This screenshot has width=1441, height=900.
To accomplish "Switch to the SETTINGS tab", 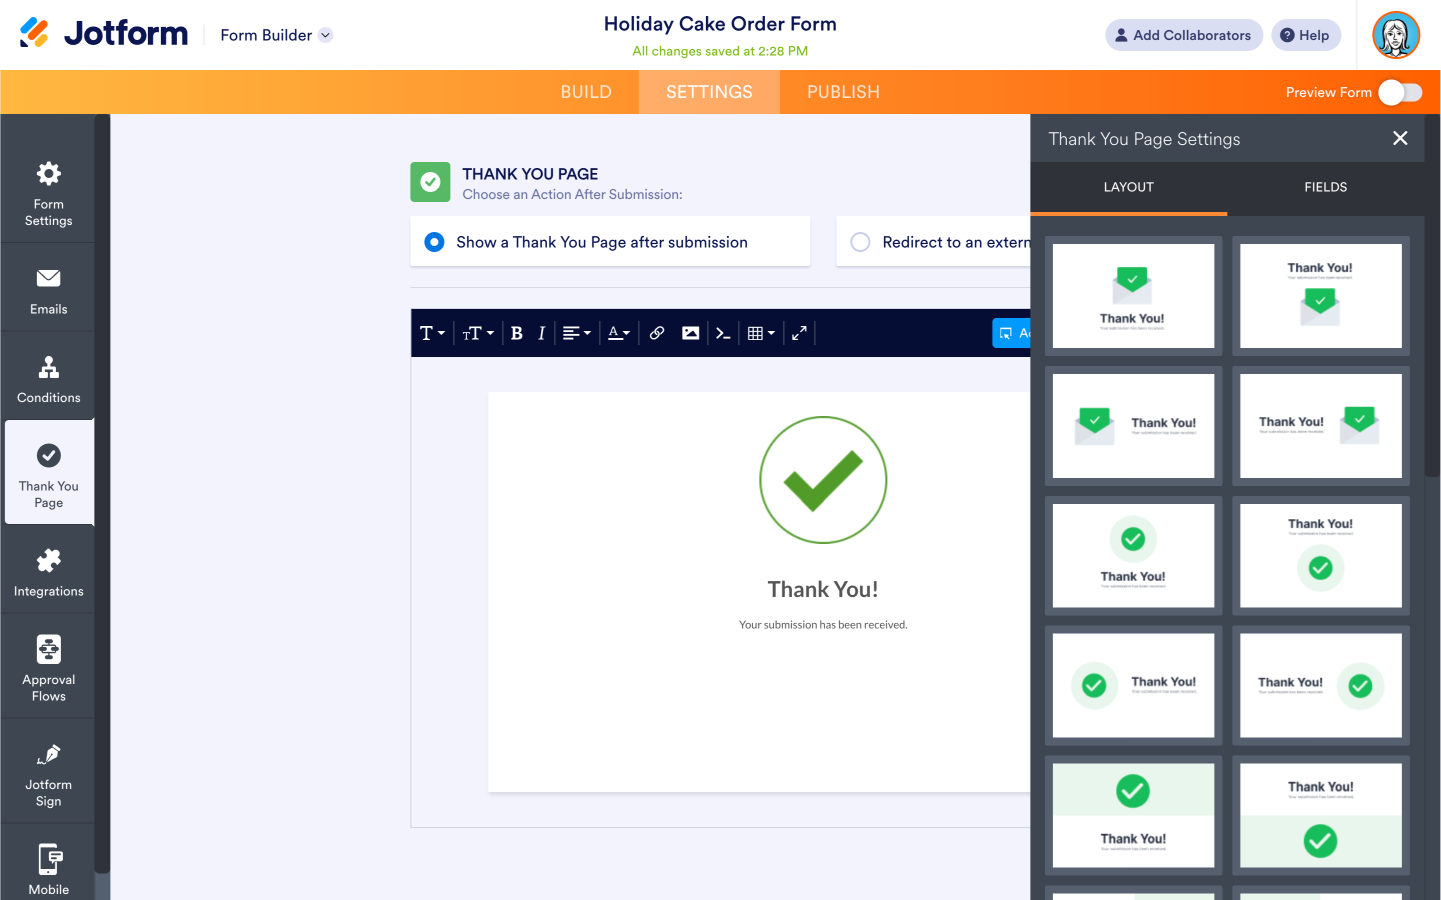I will pos(709,92).
